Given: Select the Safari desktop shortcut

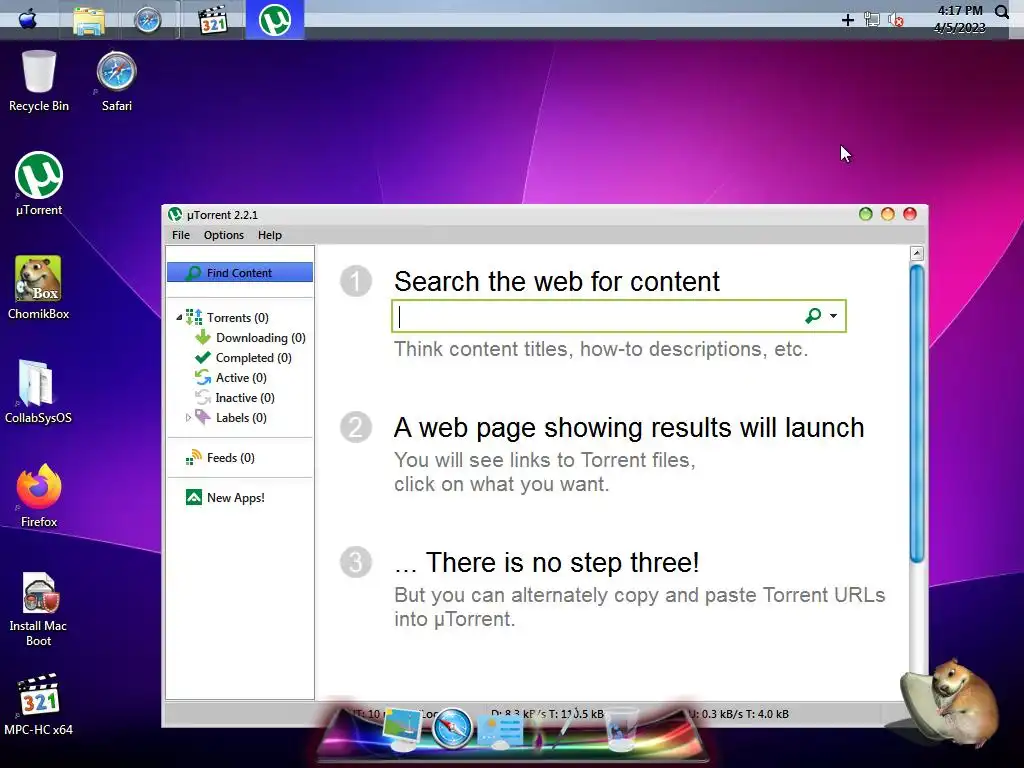Looking at the screenshot, I should 116,82.
